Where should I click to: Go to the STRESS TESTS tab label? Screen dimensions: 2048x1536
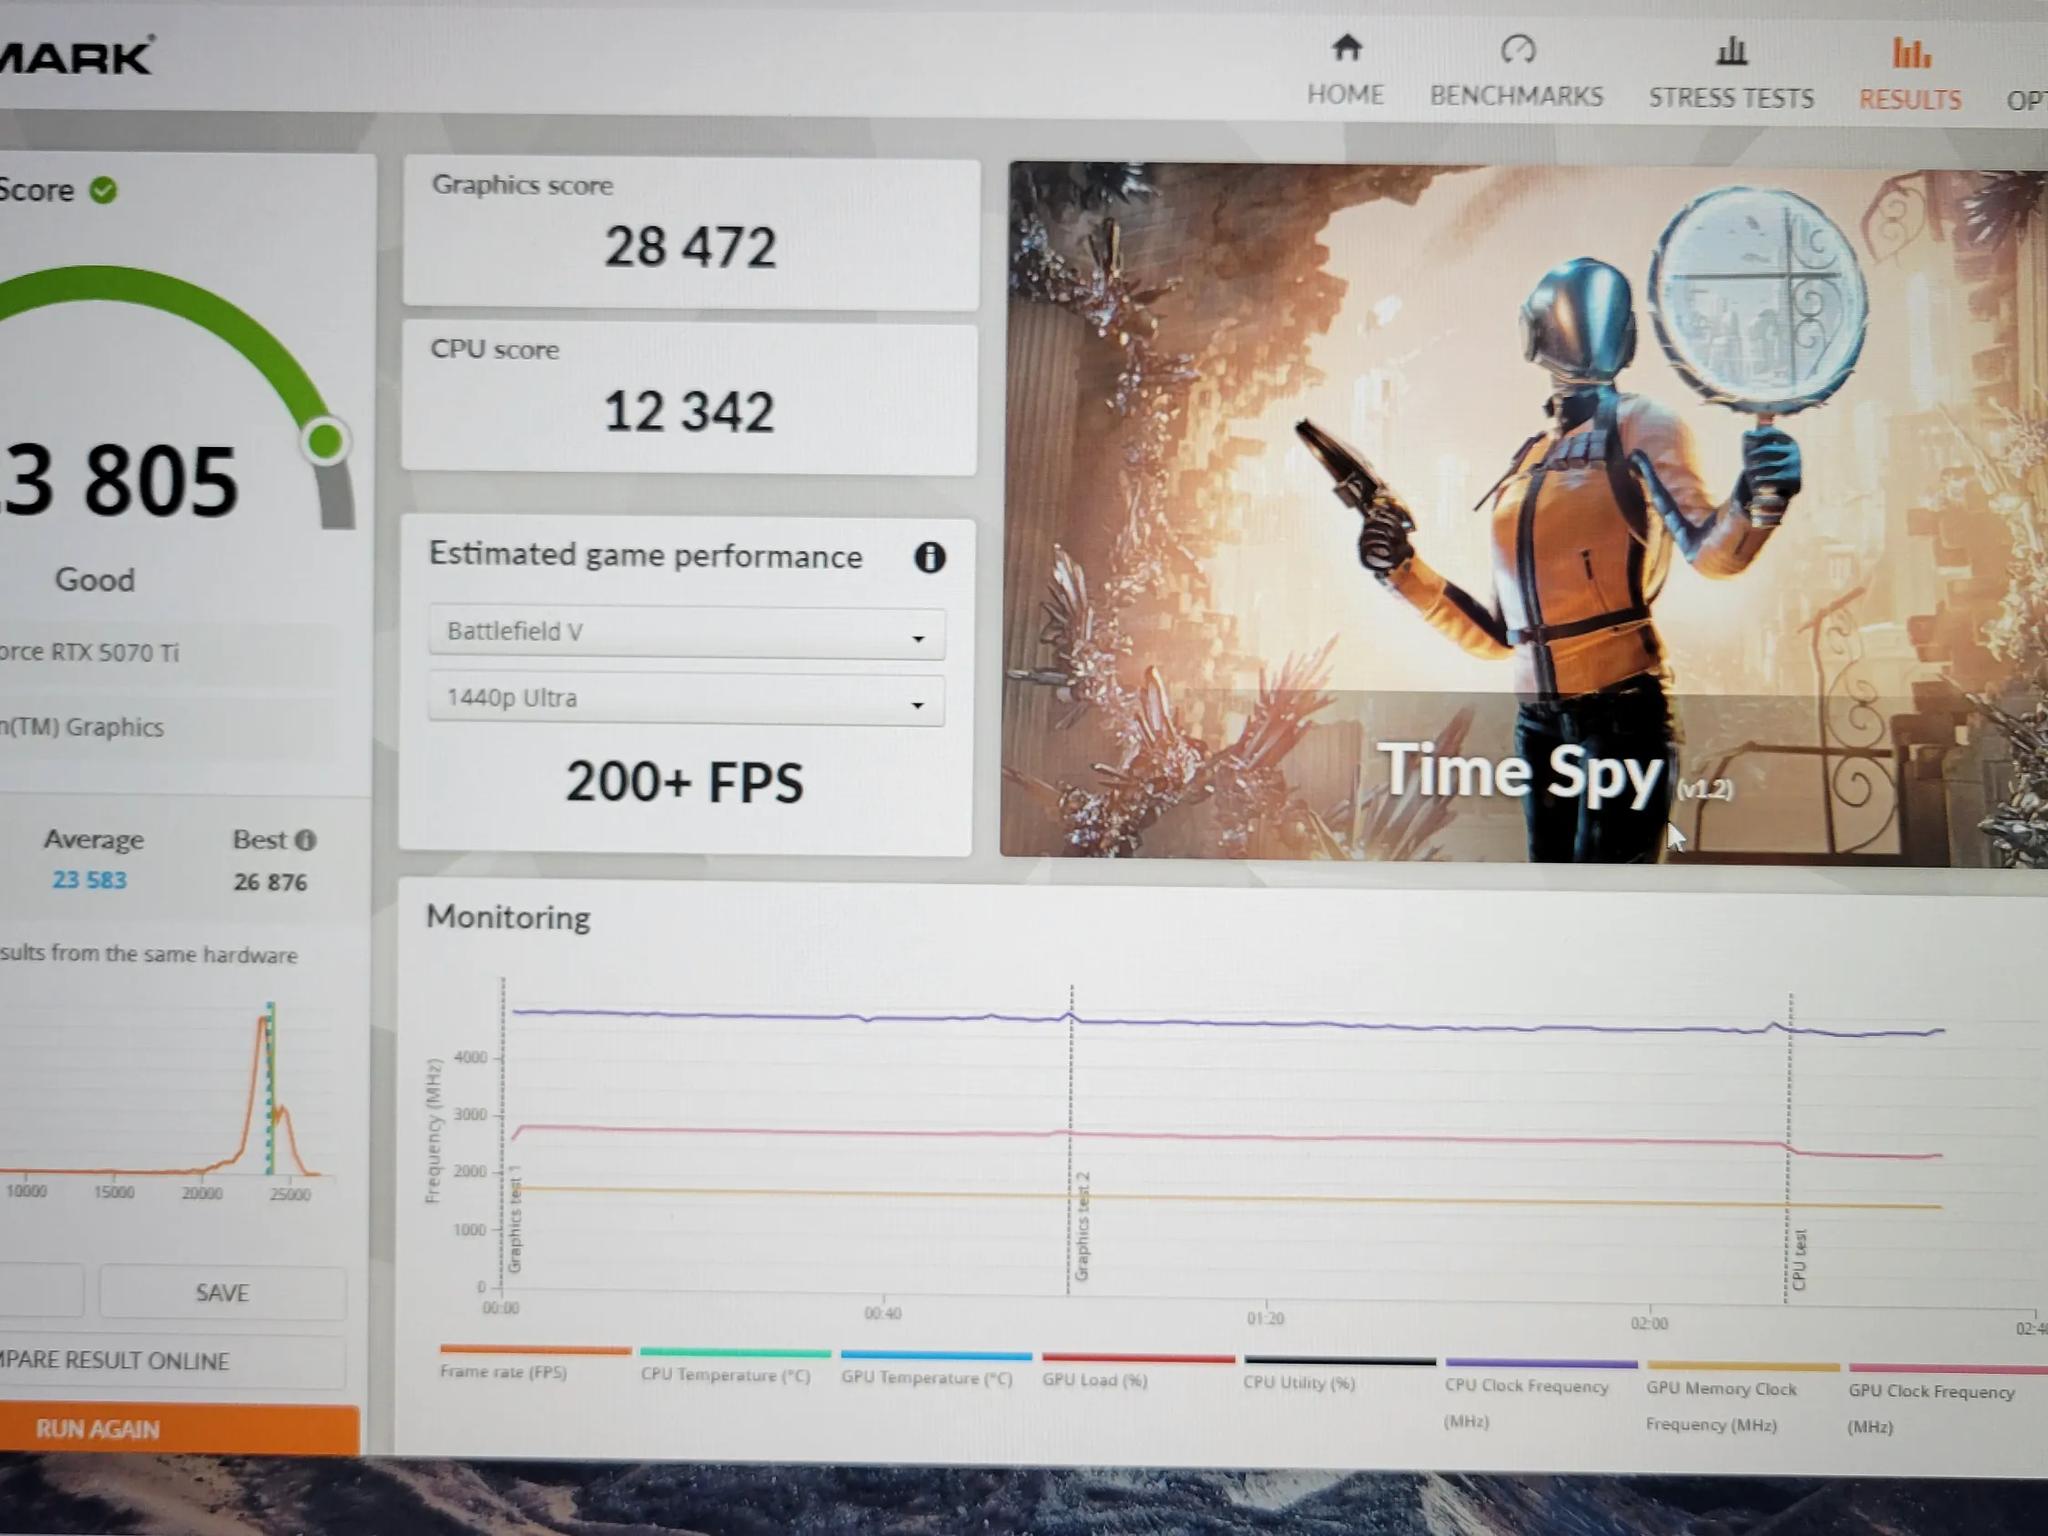[x=1731, y=98]
